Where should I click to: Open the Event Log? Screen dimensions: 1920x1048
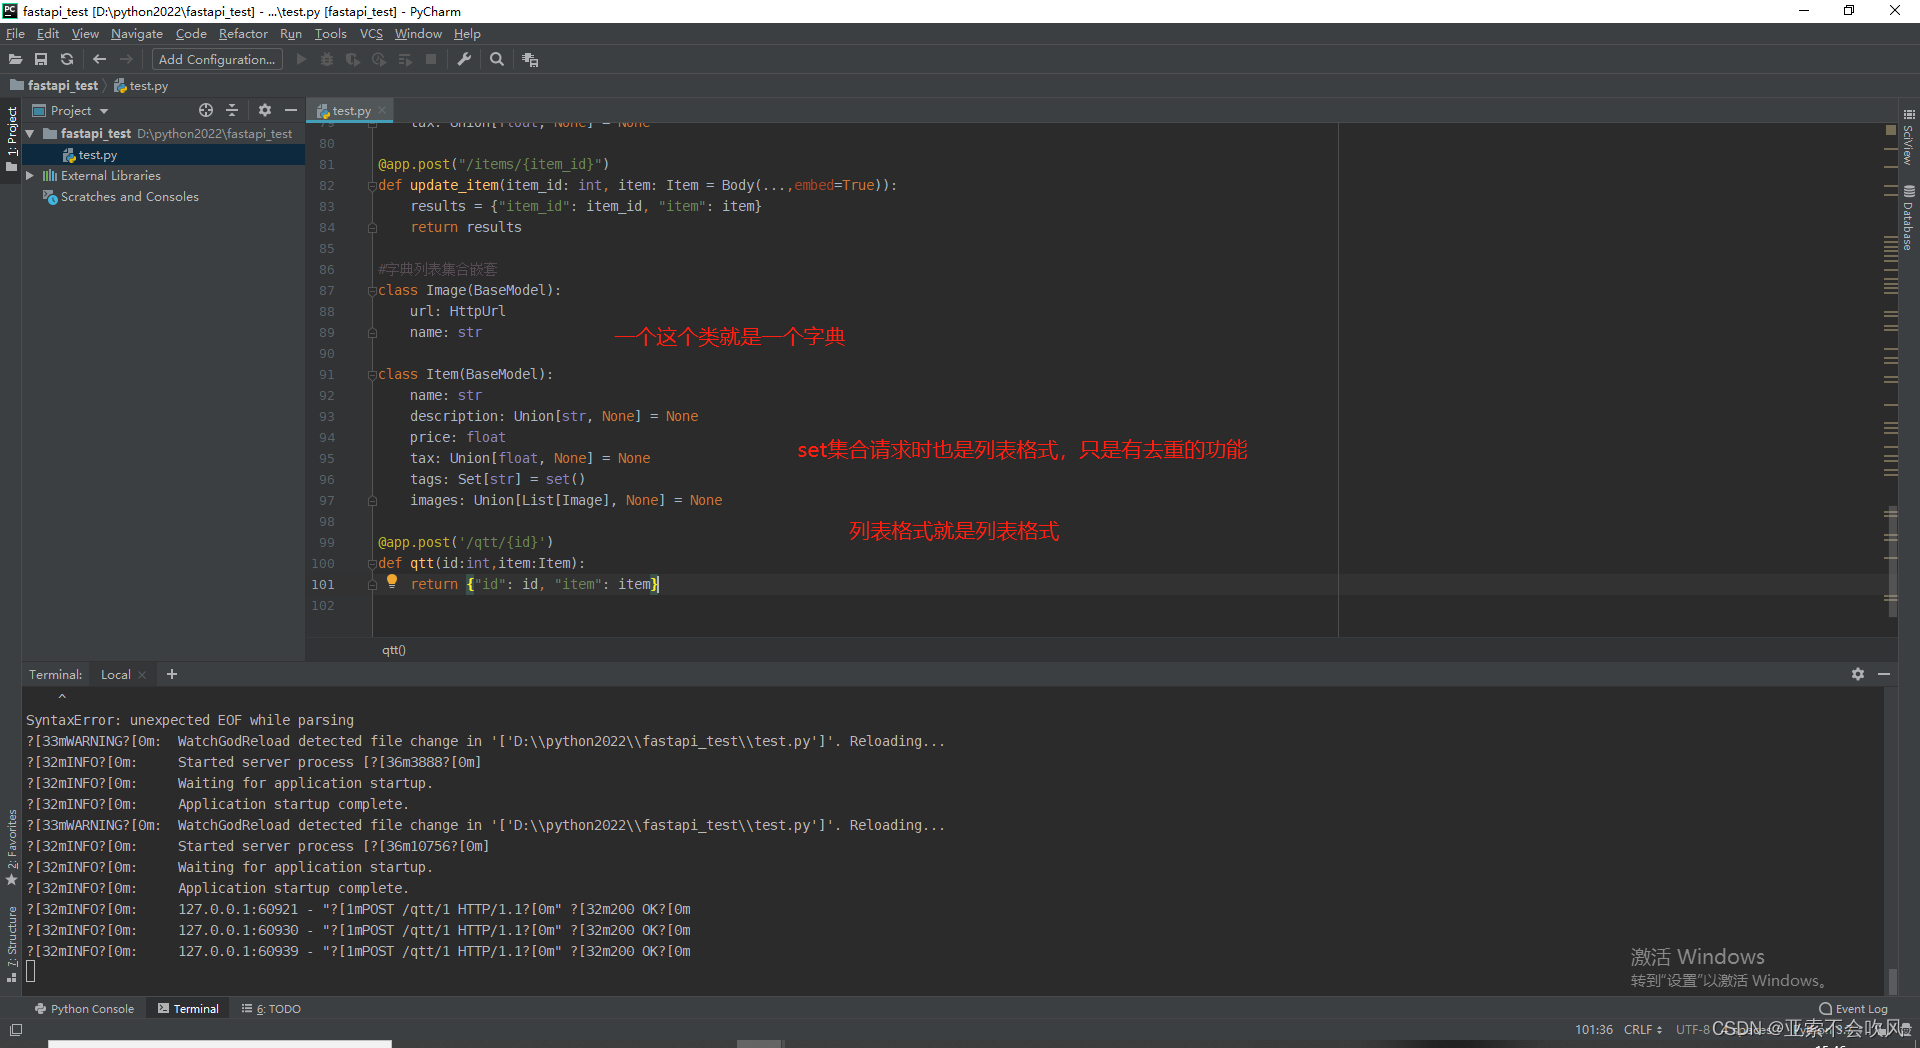point(1853,1009)
